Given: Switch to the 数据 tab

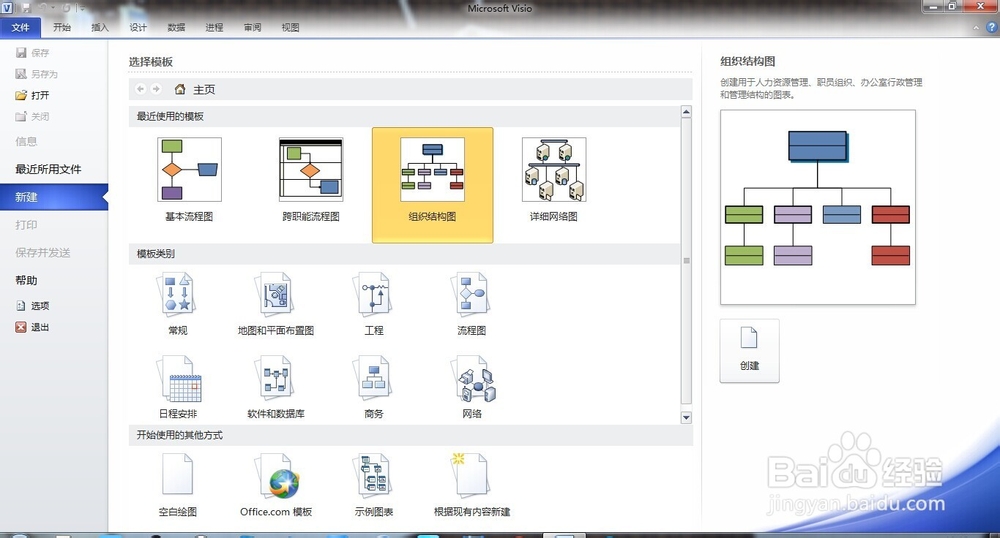Looking at the screenshot, I should point(176,27).
